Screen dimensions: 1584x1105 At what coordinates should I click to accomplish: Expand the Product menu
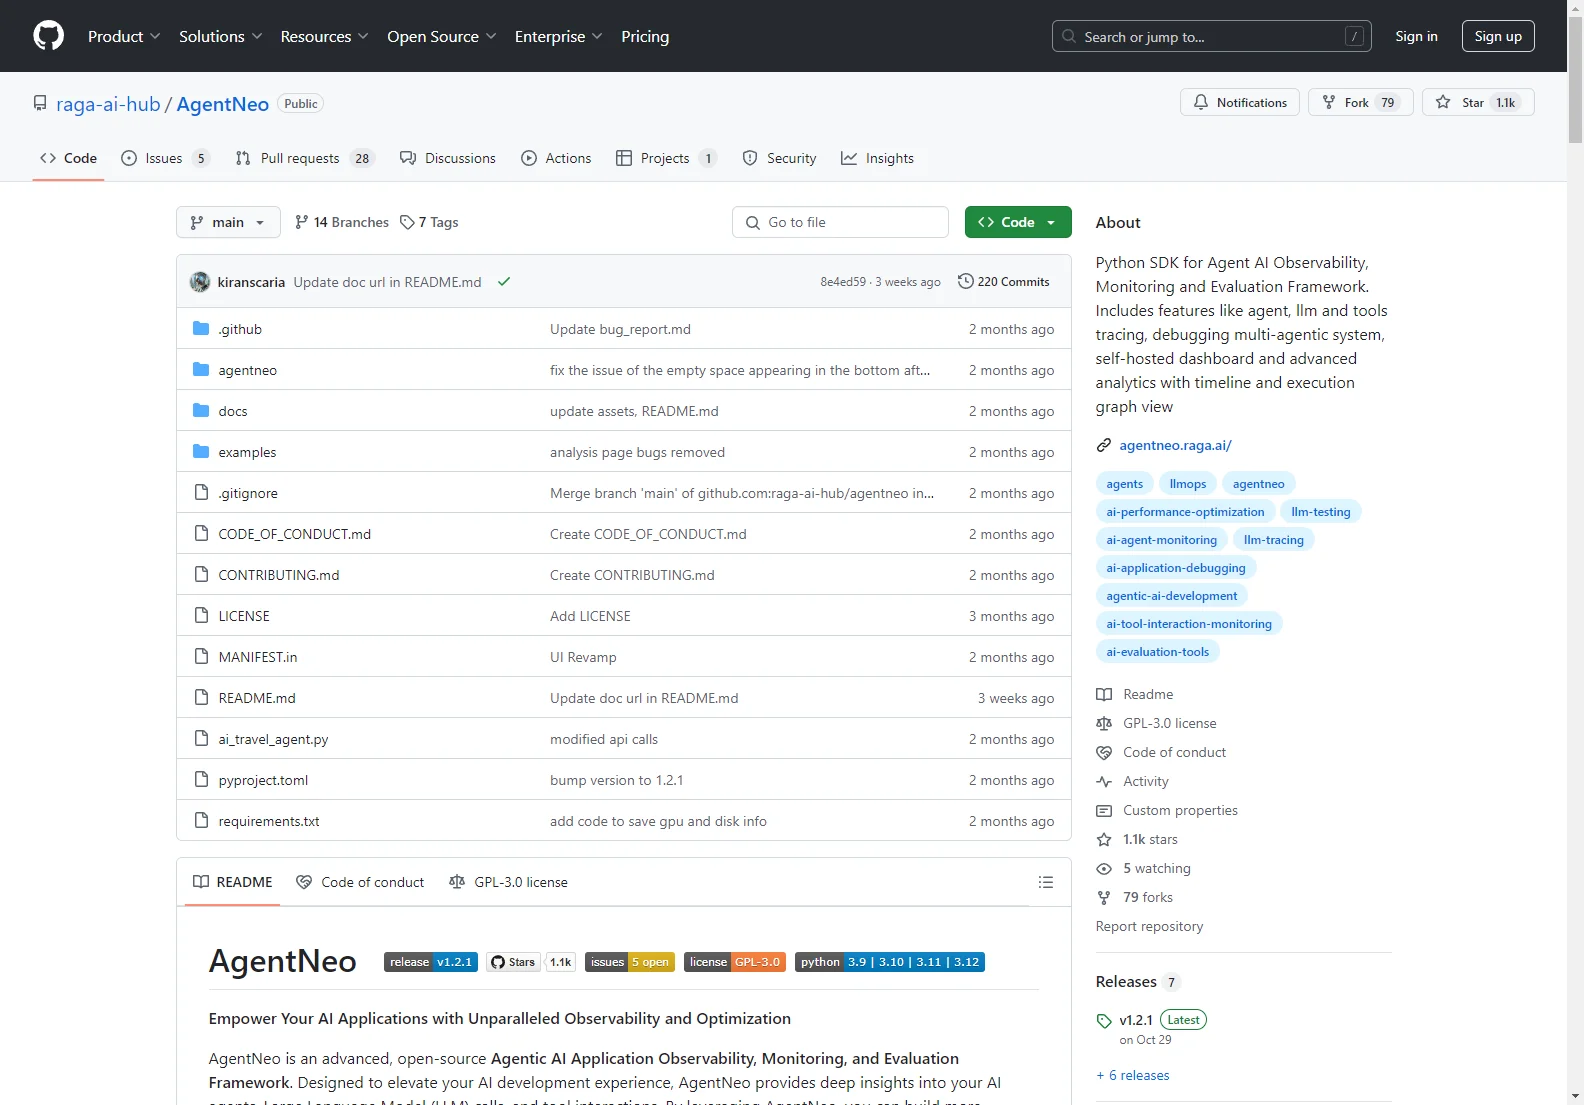pyautogui.click(x=124, y=36)
